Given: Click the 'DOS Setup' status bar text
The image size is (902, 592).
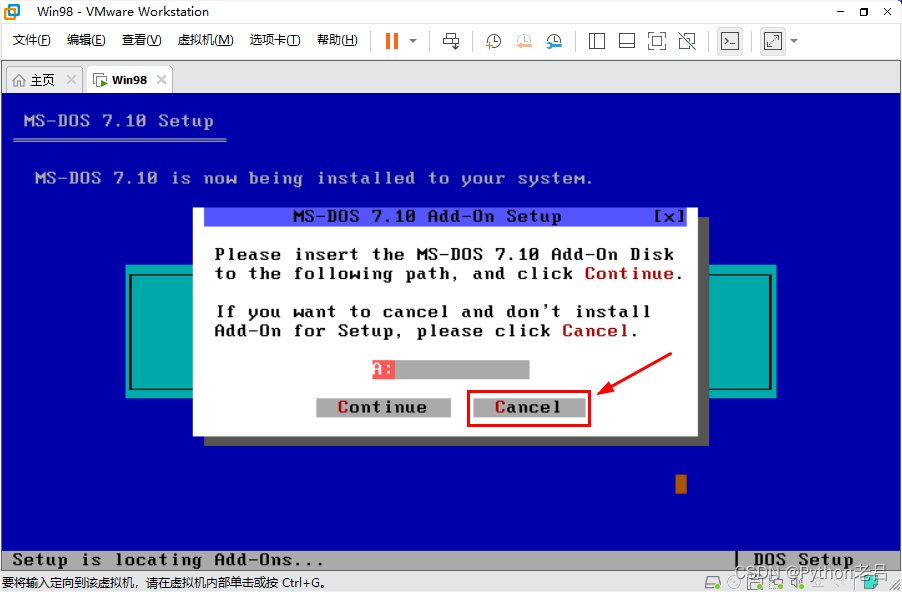Looking at the screenshot, I should coord(803,560).
